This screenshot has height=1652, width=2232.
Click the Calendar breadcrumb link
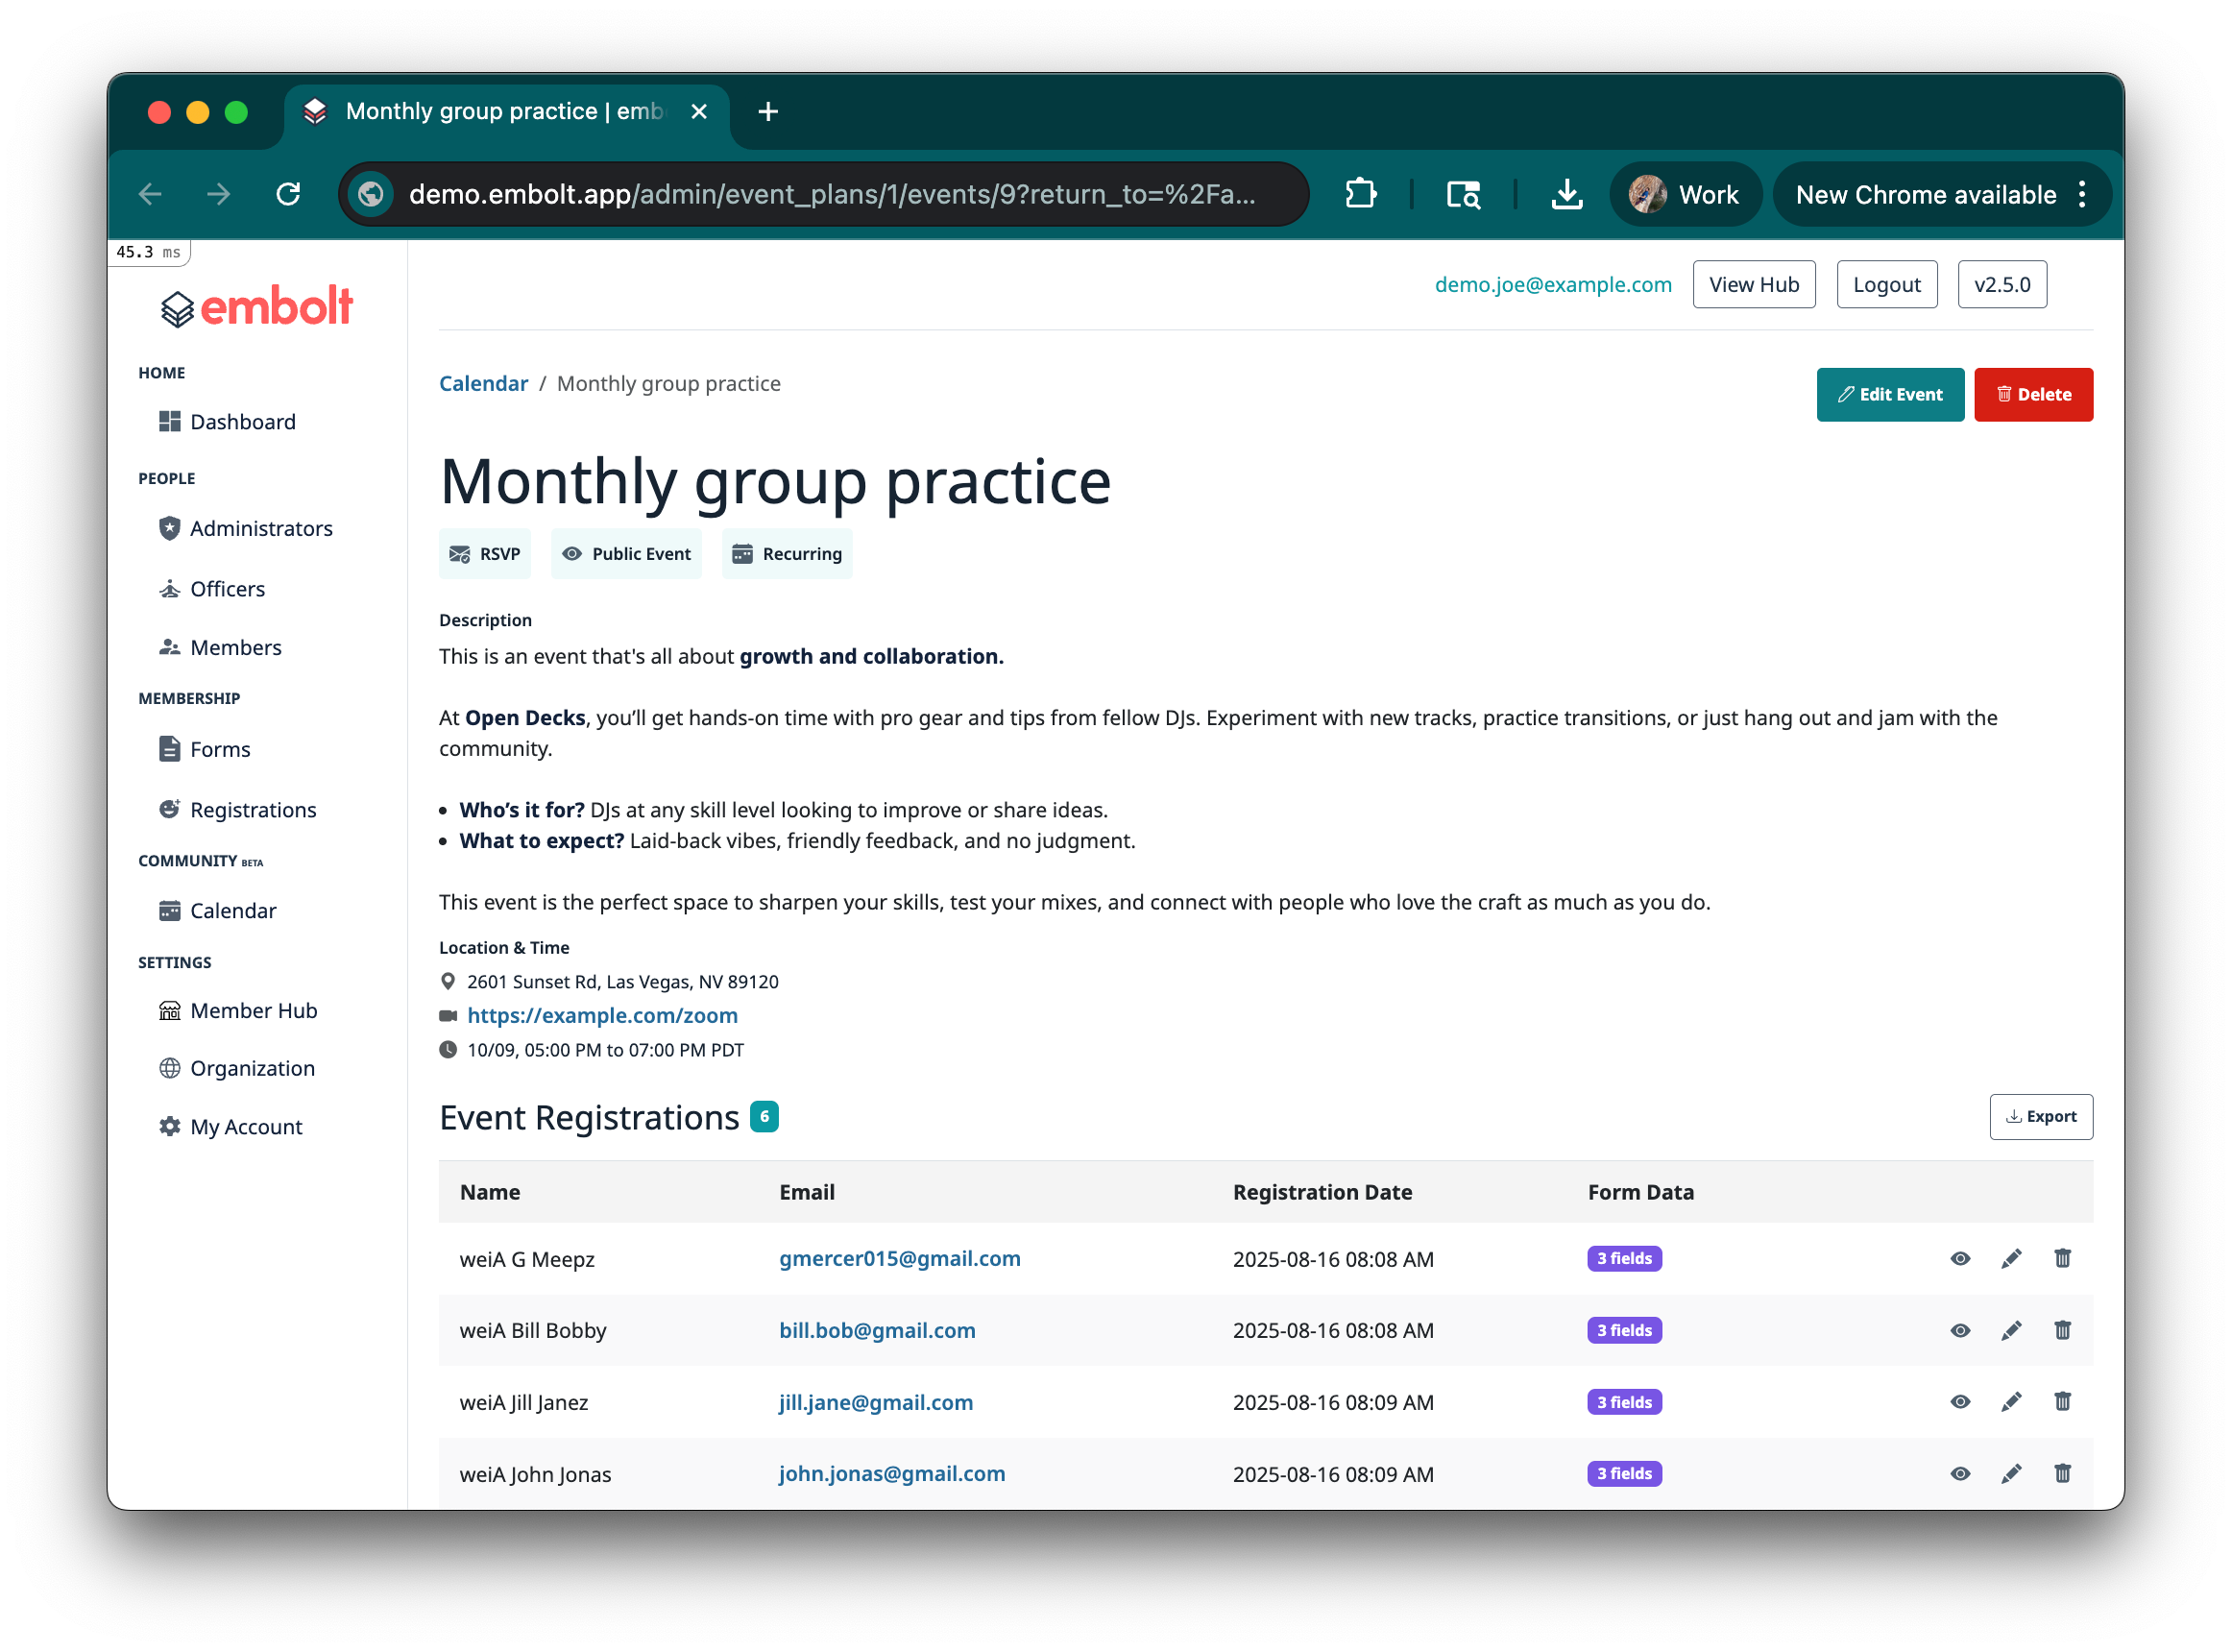(483, 383)
